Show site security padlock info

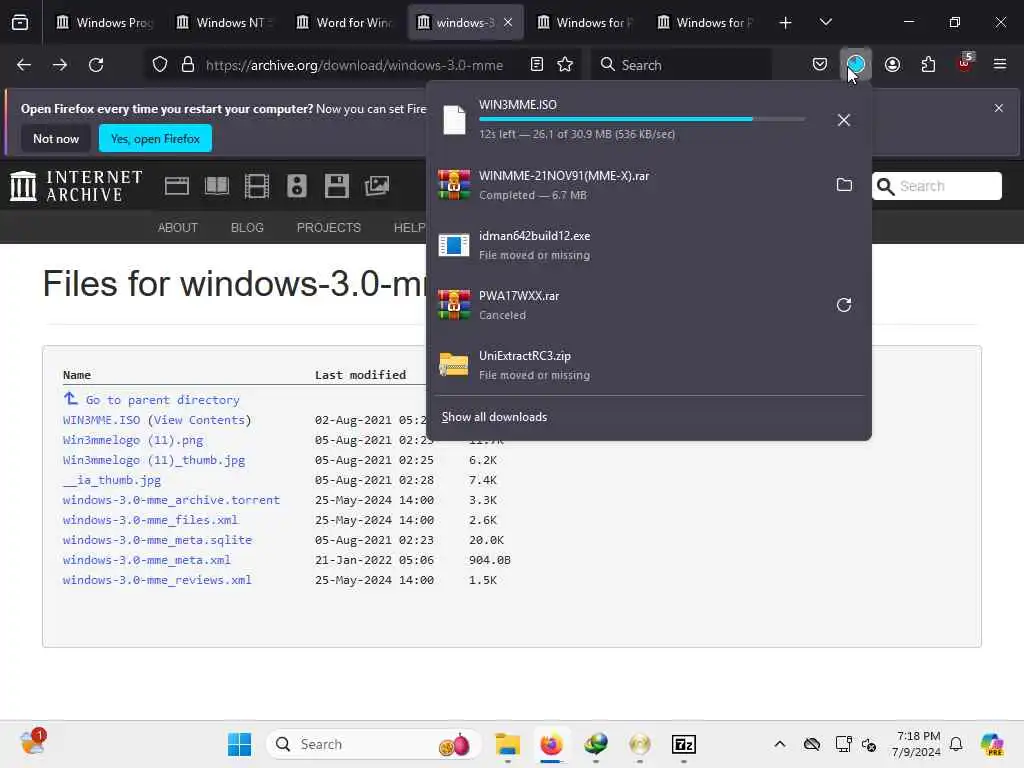coord(188,65)
